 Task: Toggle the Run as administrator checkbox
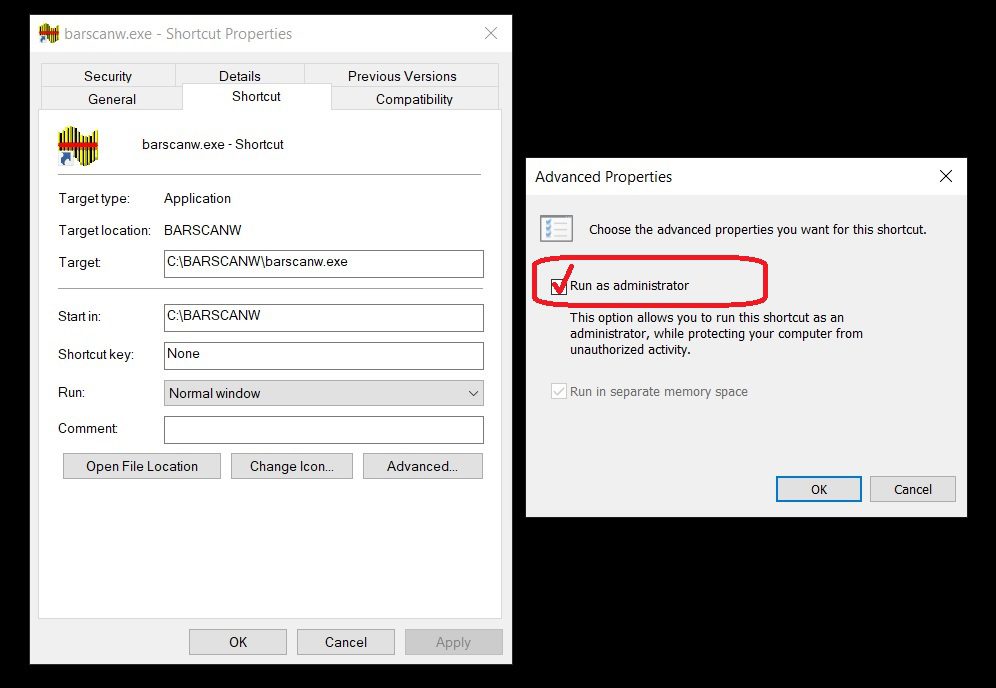coord(559,287)
